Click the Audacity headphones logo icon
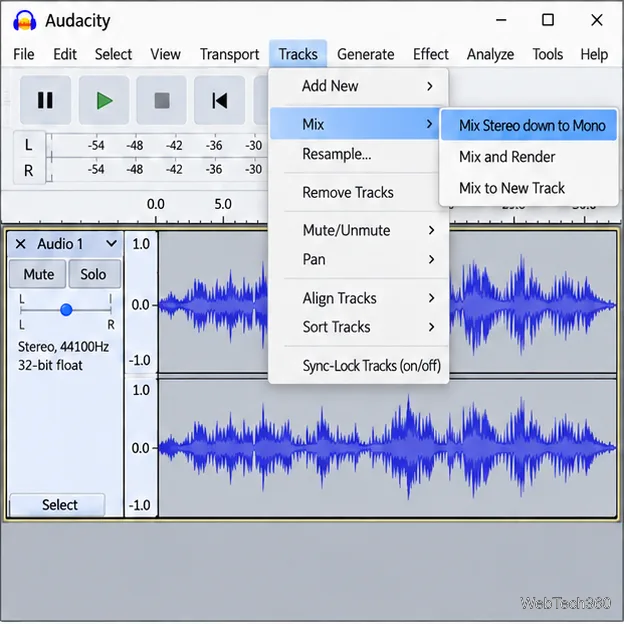This screenshot has height=624, width=624. pyautogui.click(x=25, y=21)
